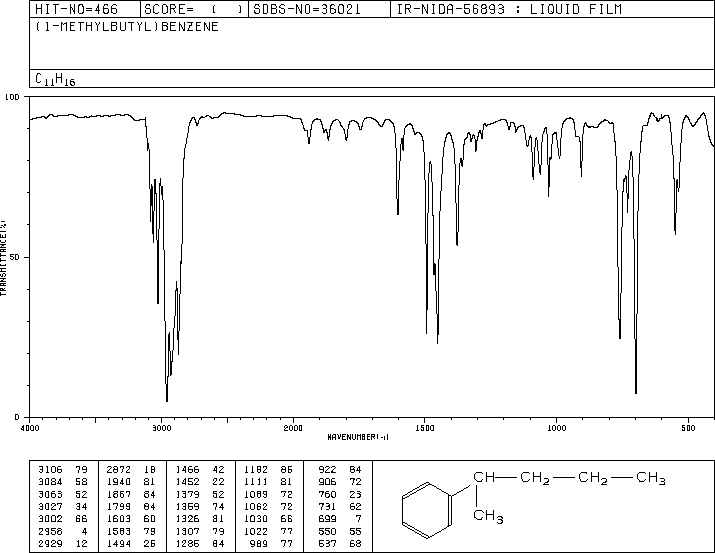
Task: Click peak value 1466 in the table
Action: tap(187, 470)
